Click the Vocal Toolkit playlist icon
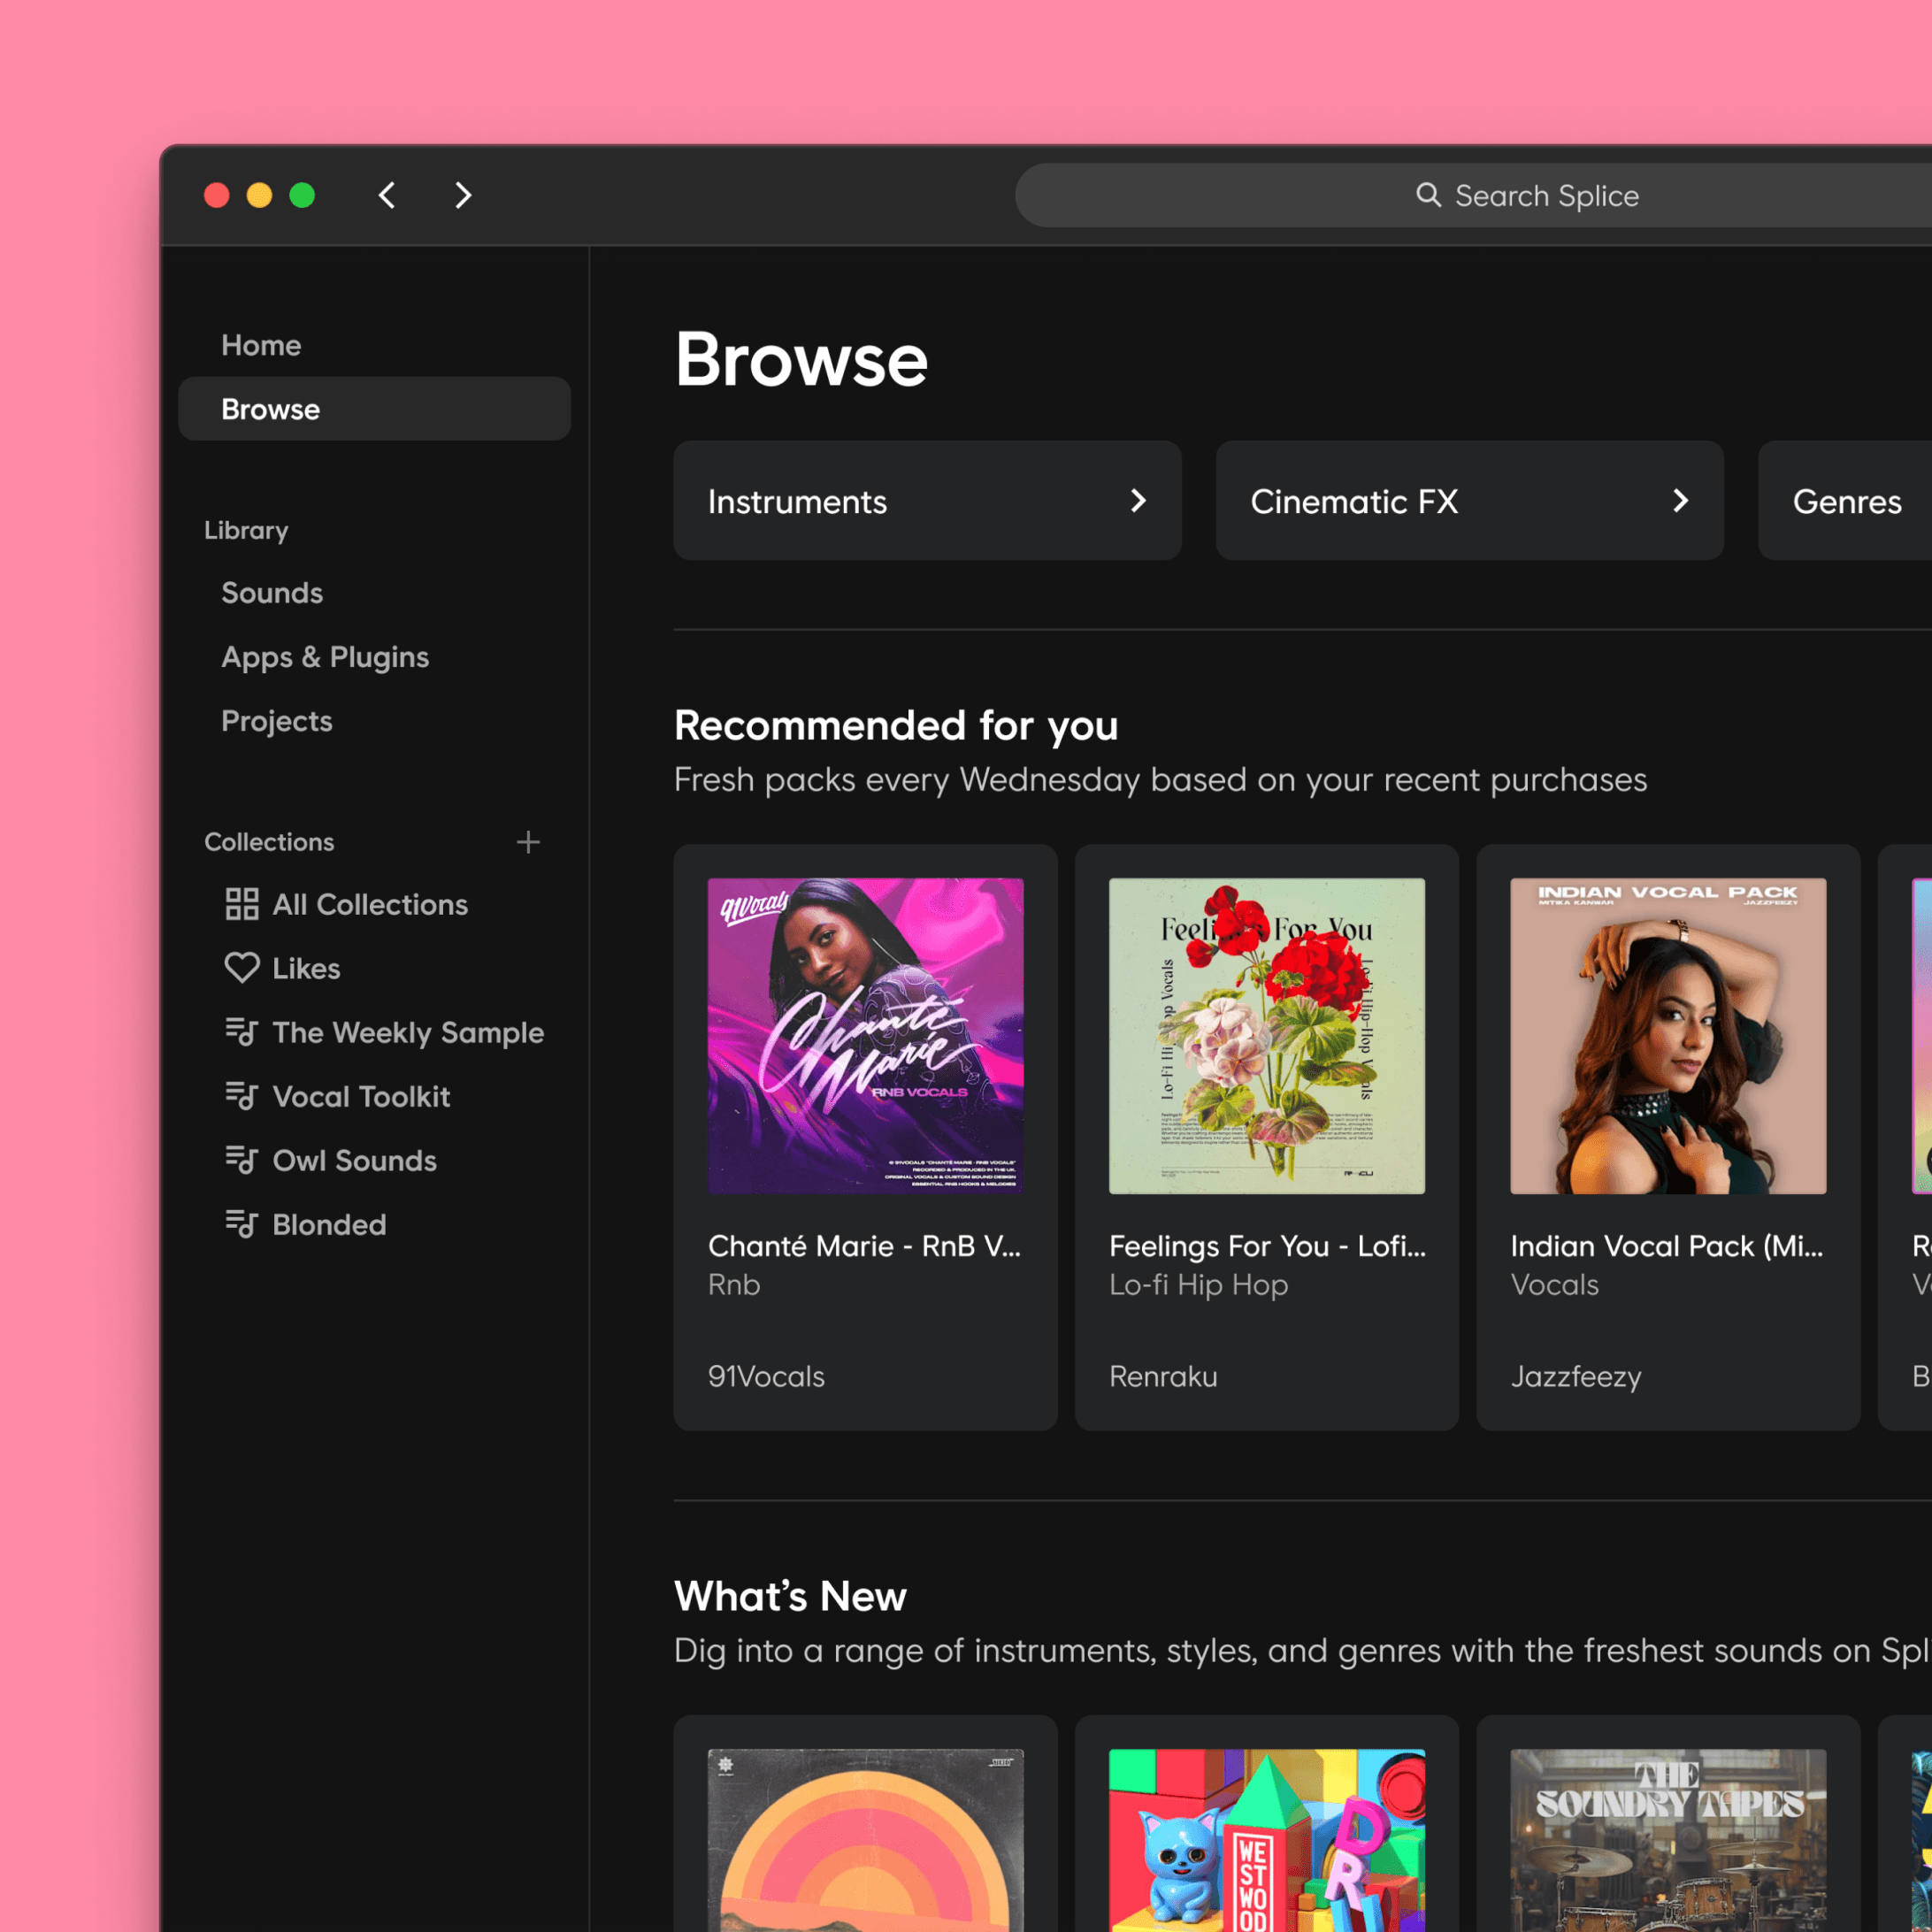Screen dimensions: 1932x1932 point(242,1096)
